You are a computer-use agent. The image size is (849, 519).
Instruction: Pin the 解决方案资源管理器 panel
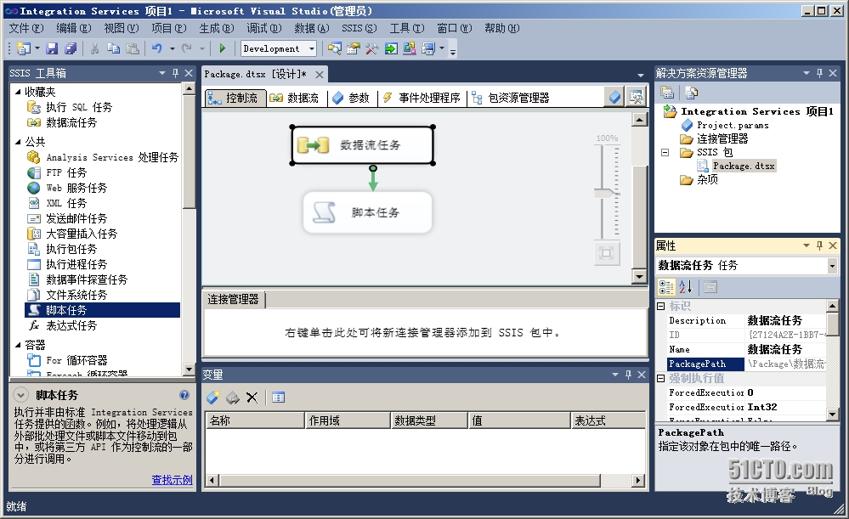coord(819,73)
